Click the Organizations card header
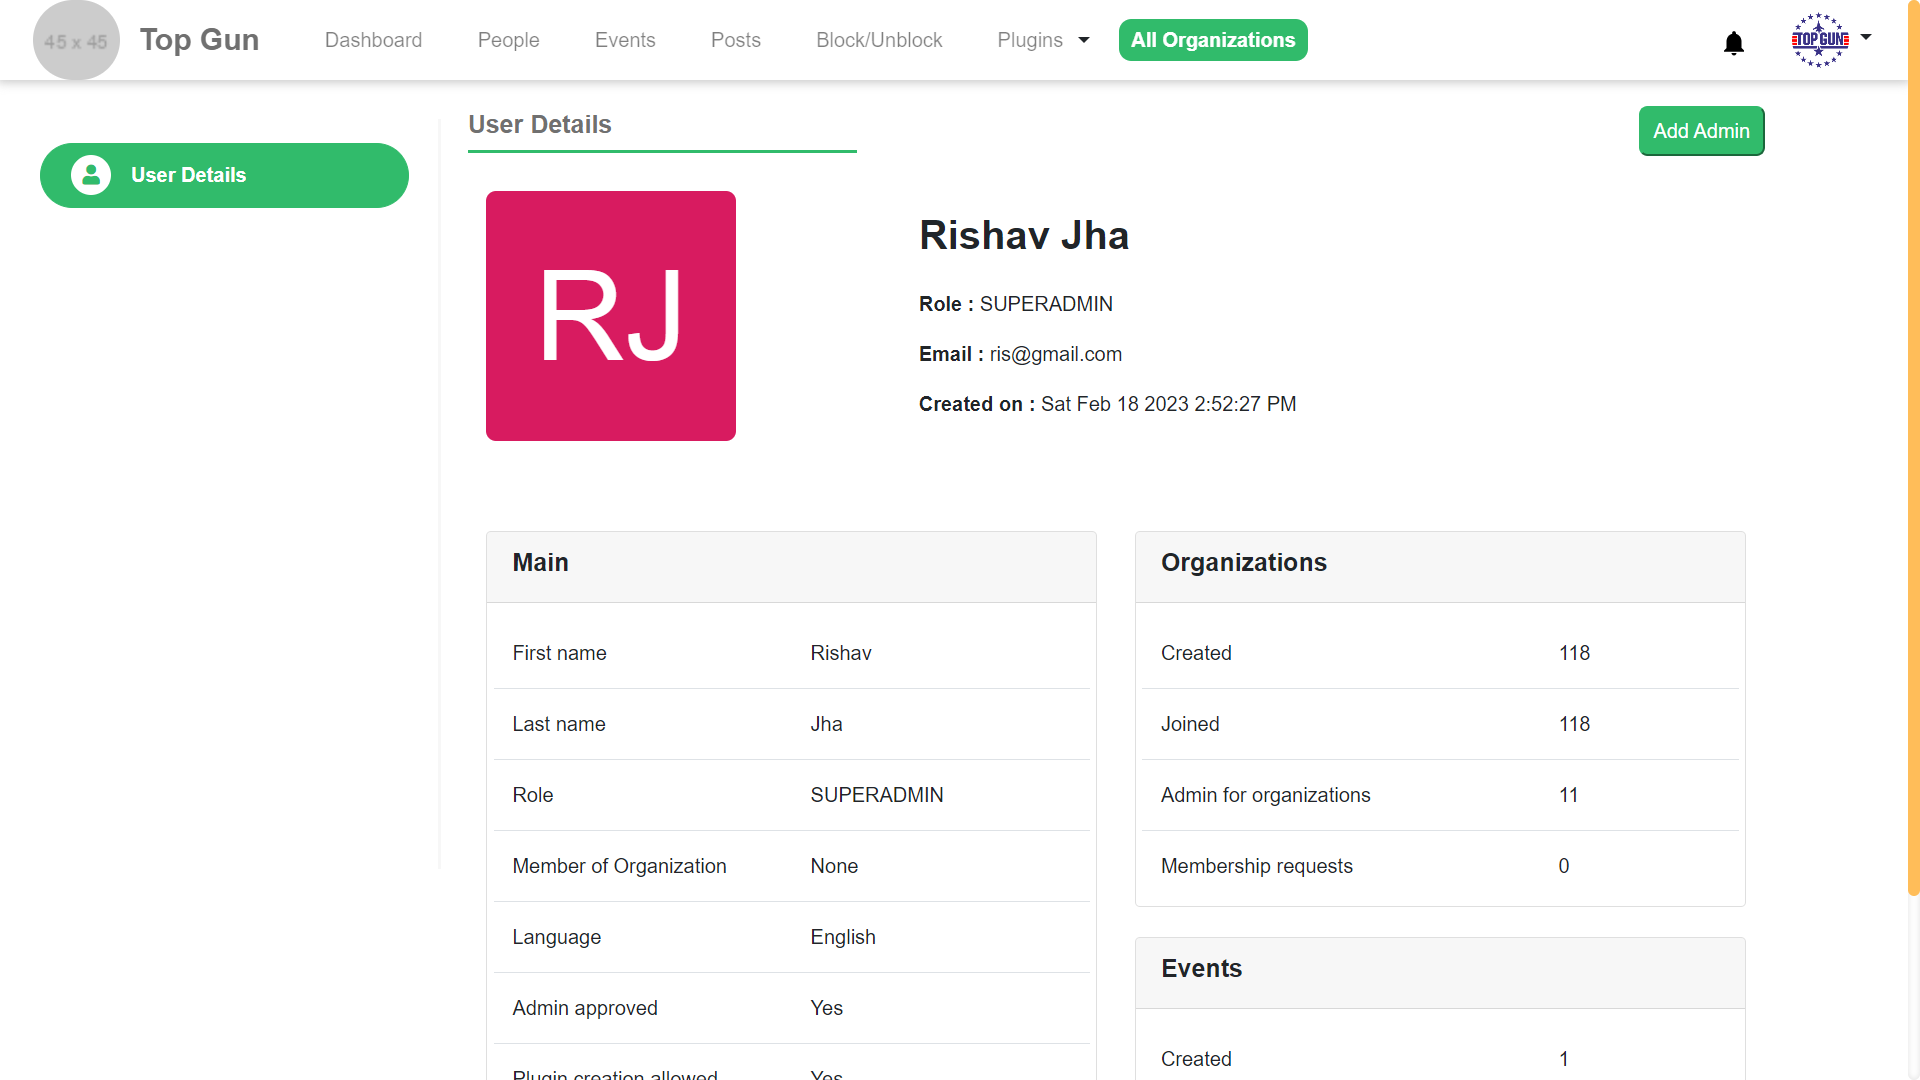 click(1440, 567)
